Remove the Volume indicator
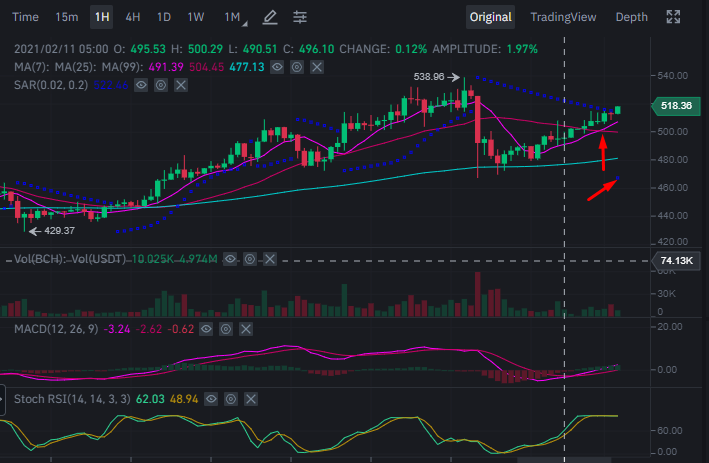Screen dimensions: 709x463 point(270,259)
